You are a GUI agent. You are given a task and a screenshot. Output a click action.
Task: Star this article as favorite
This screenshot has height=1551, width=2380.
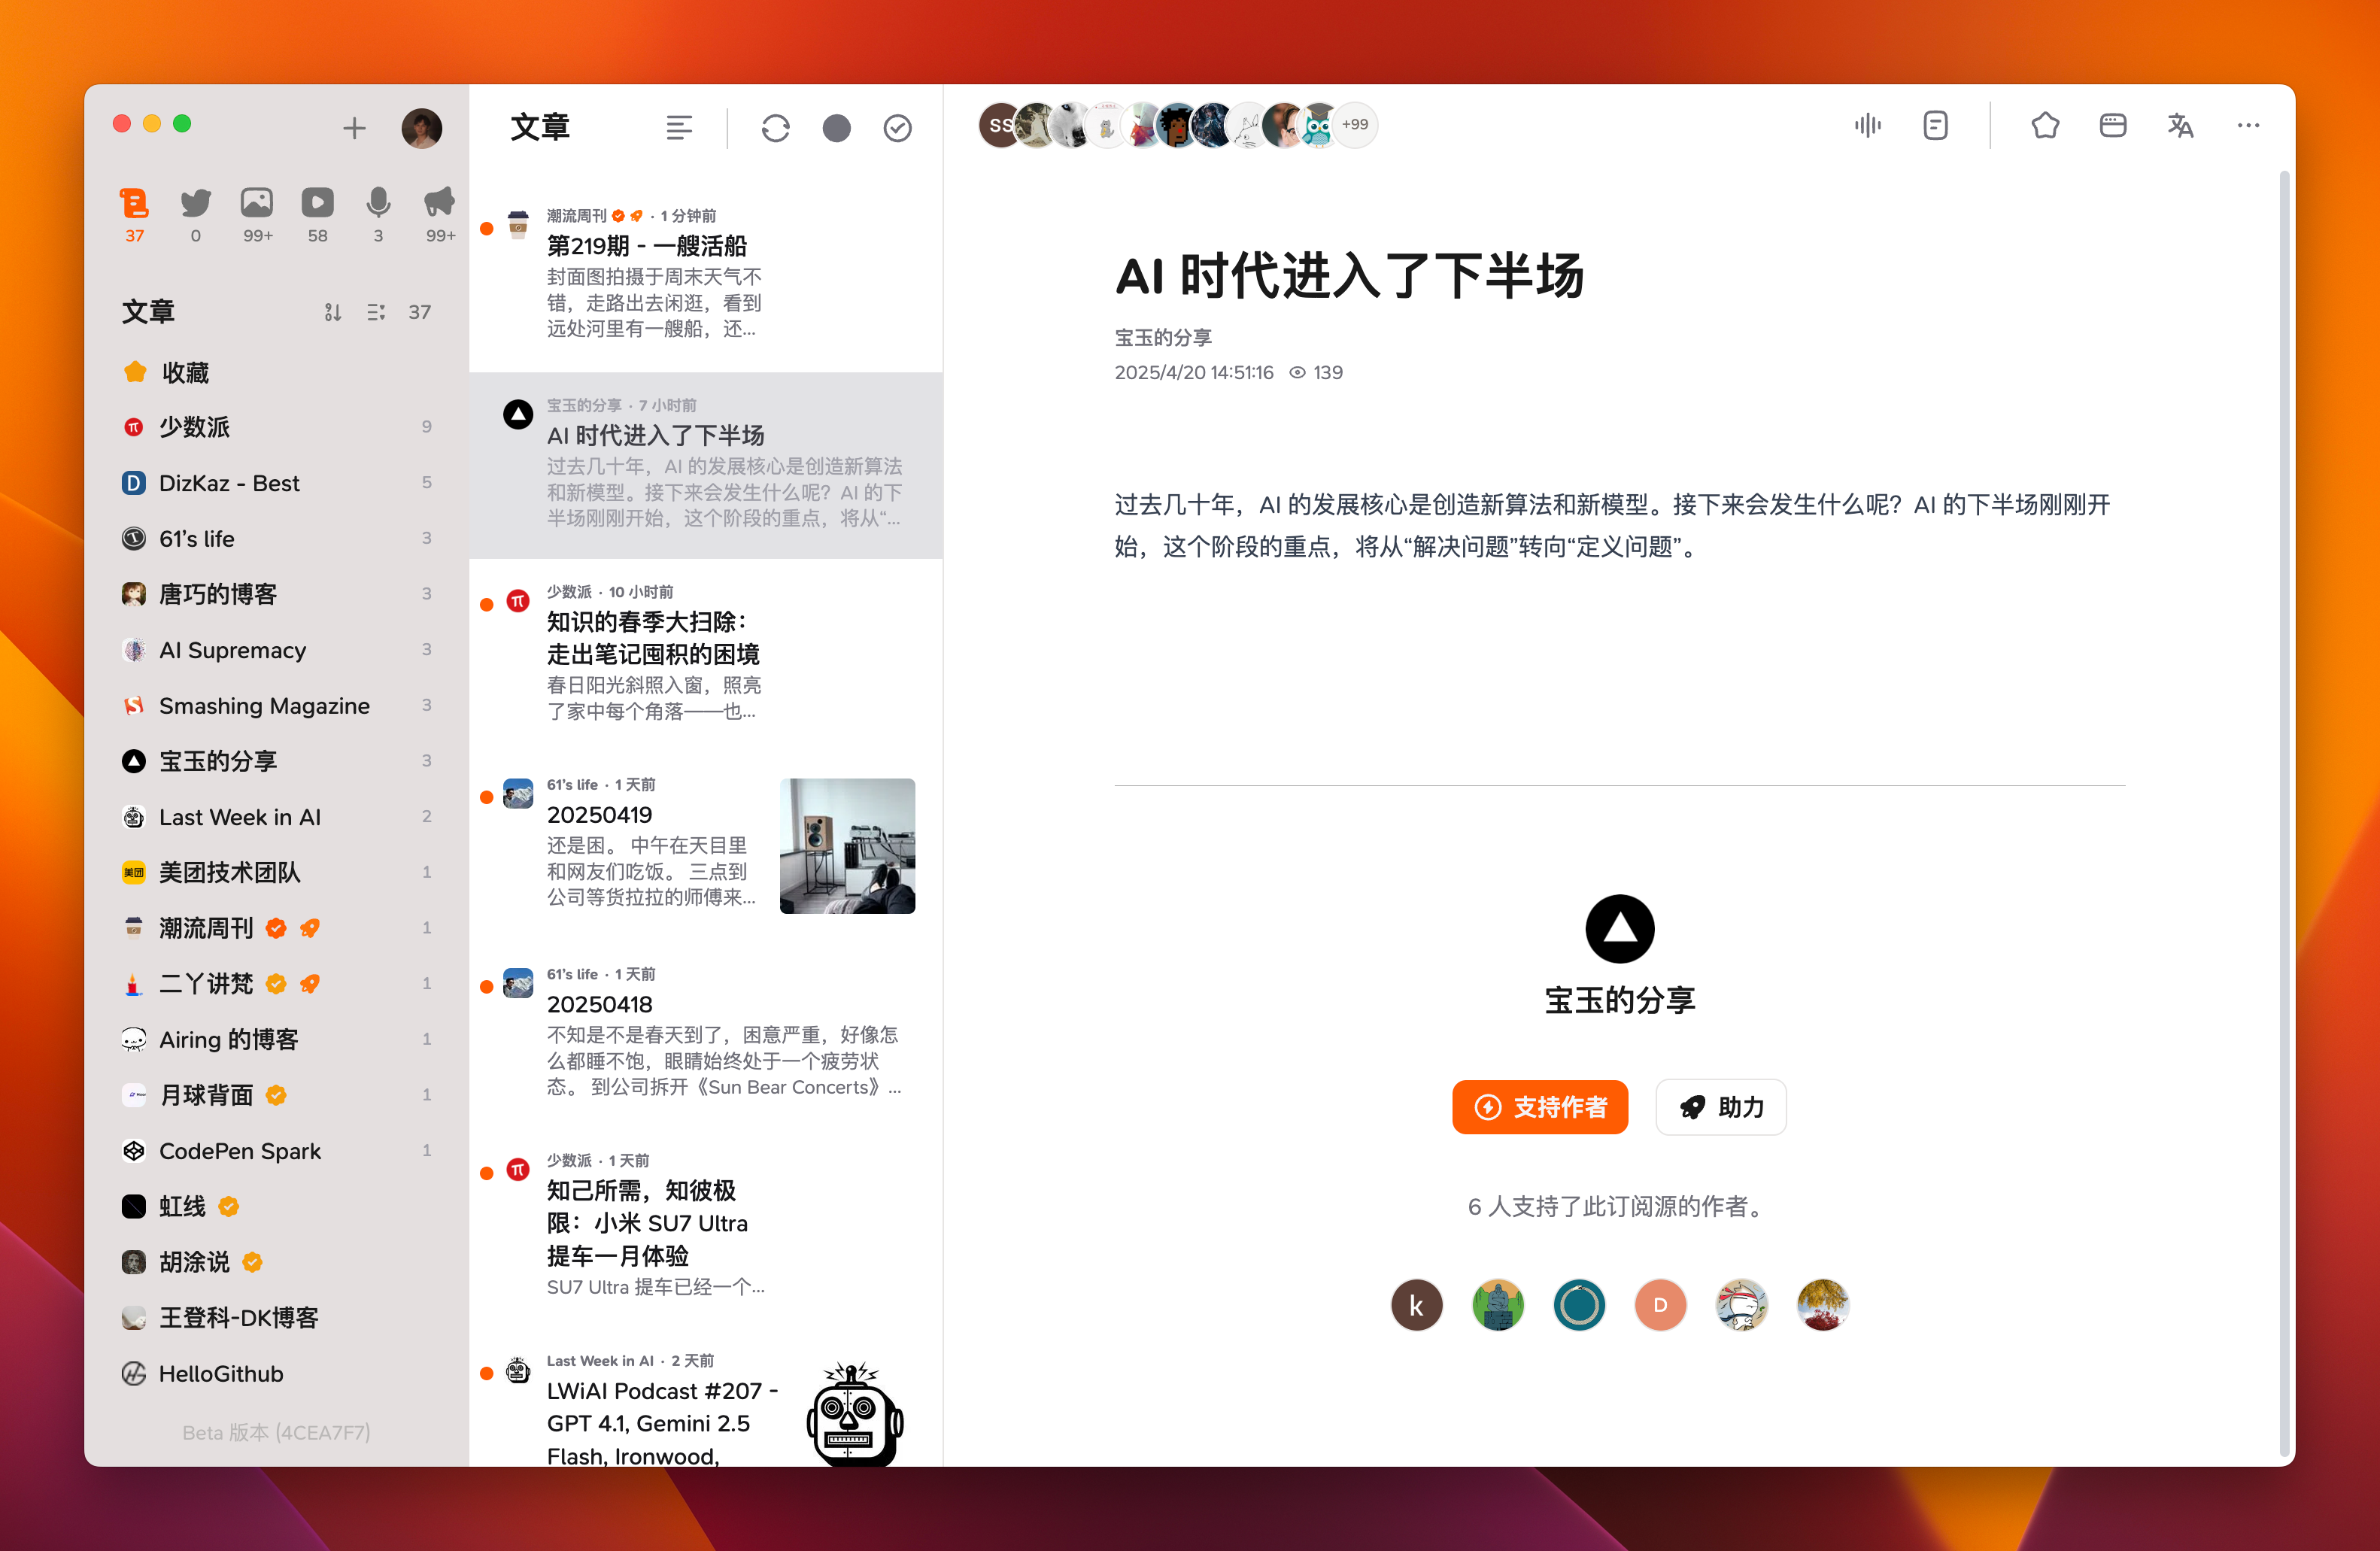coord(2045,126)
